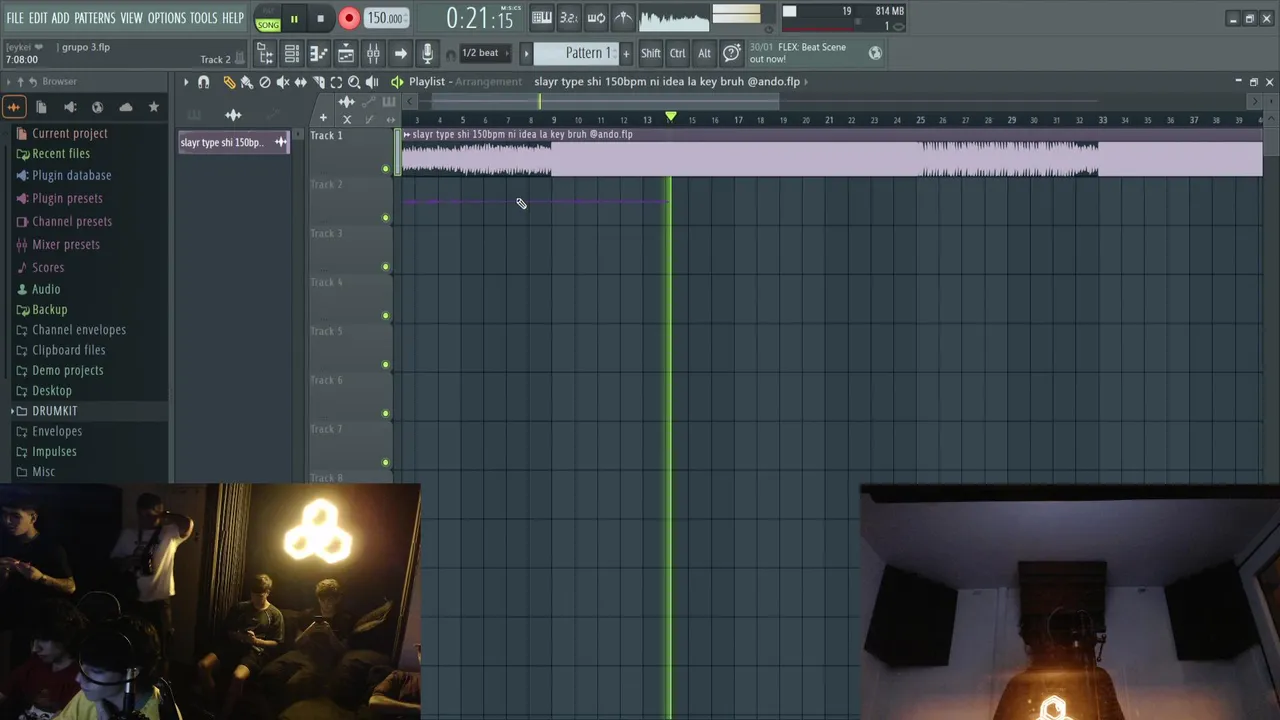The width and height of the screenshot is (1280, 720).
Task: Select the Delete tool in playlist
Action: (x=265, y=82)
